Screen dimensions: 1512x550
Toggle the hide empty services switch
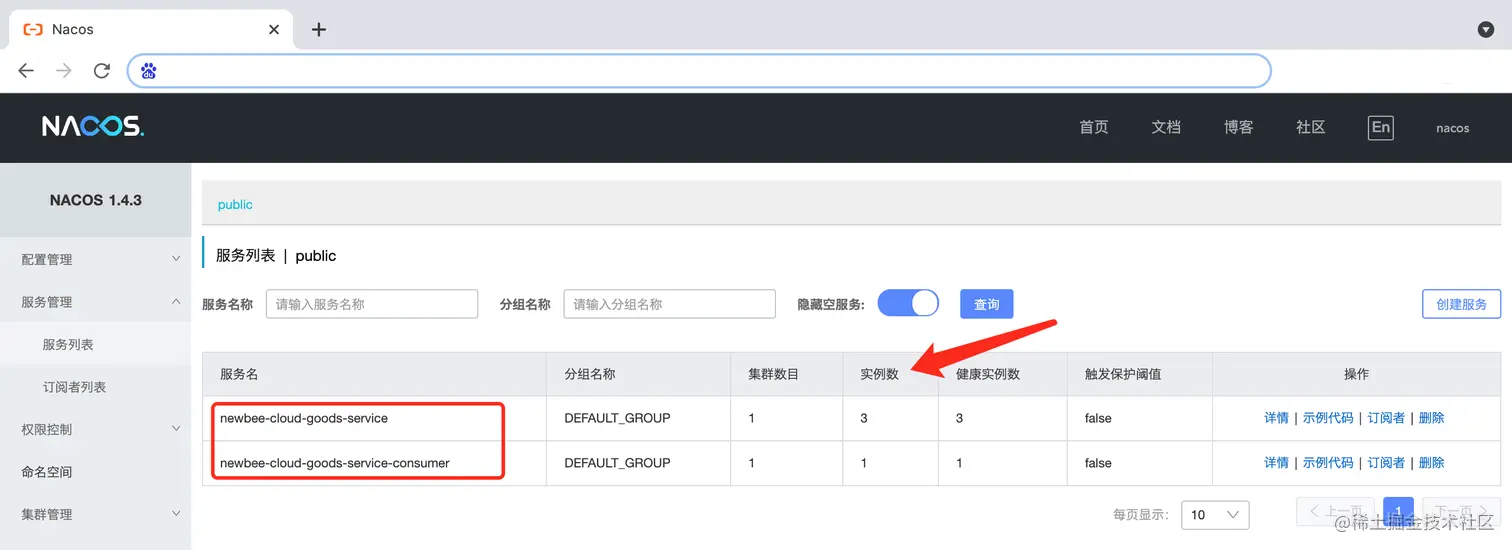pos(908,303)
